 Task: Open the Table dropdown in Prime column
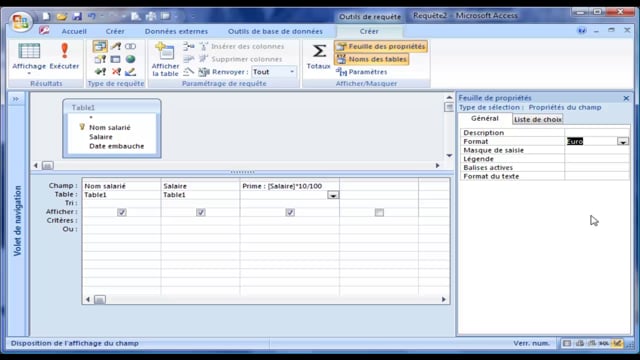click(333, 195)
